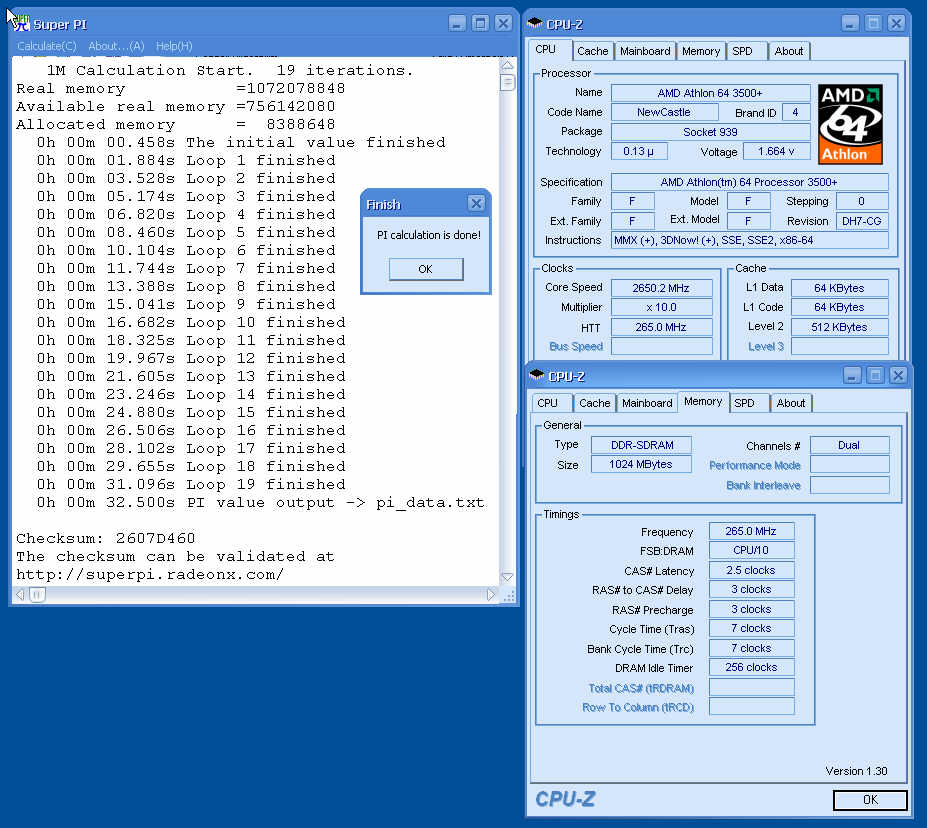Click the top CPU-Z window title icon
Viewport: 927px width, 828px height.
(x=535, y=24)
